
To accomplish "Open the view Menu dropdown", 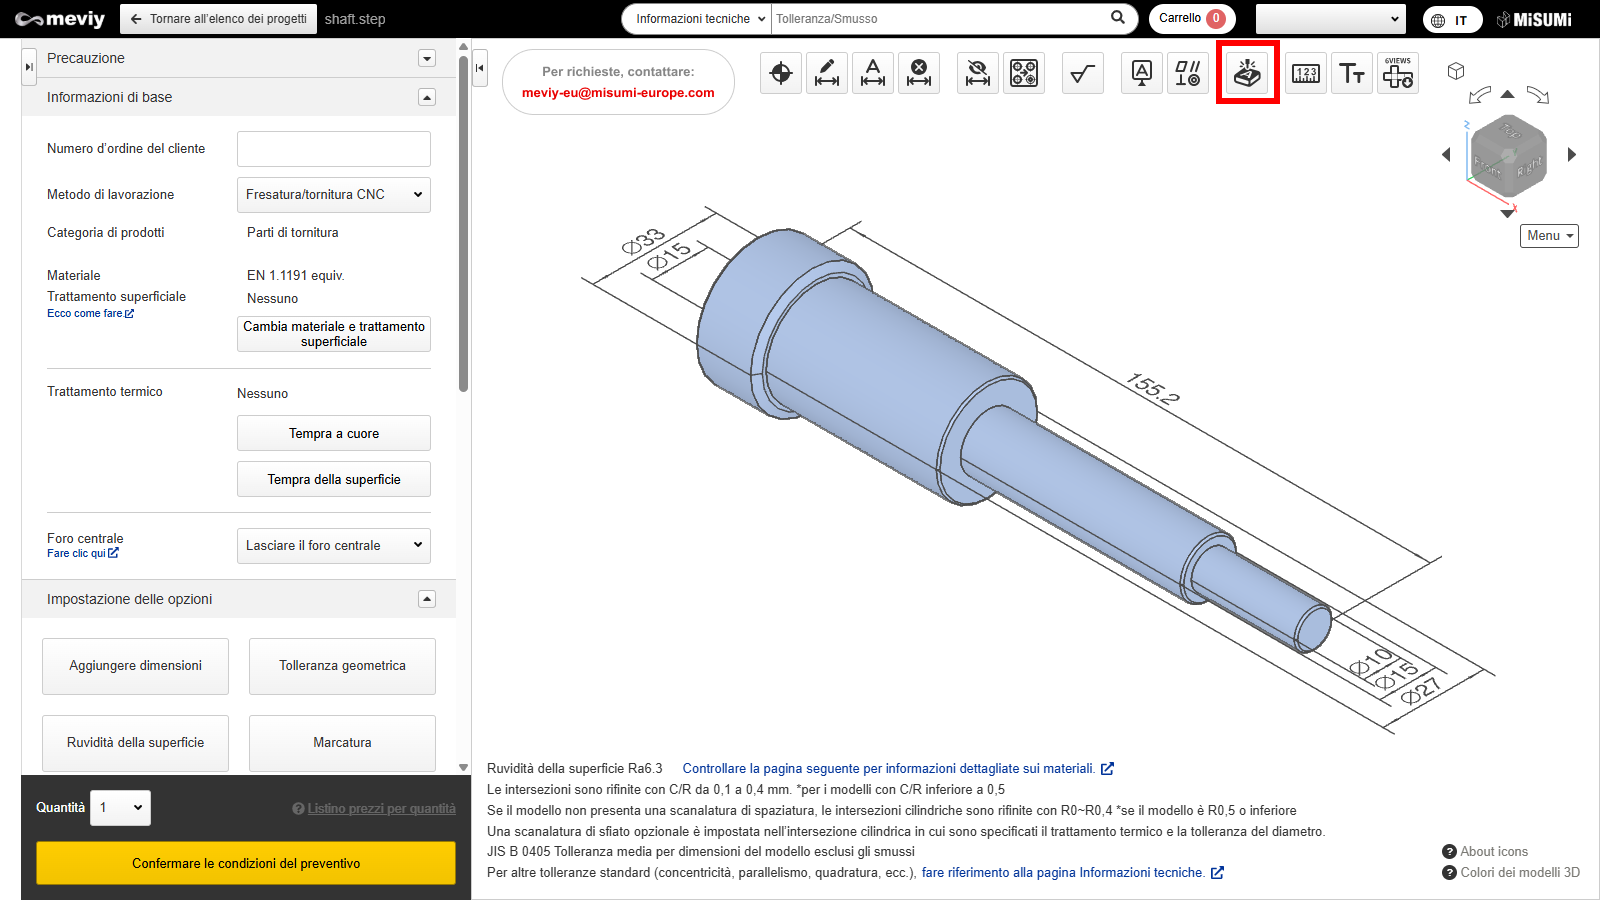I will point(1549,236).
